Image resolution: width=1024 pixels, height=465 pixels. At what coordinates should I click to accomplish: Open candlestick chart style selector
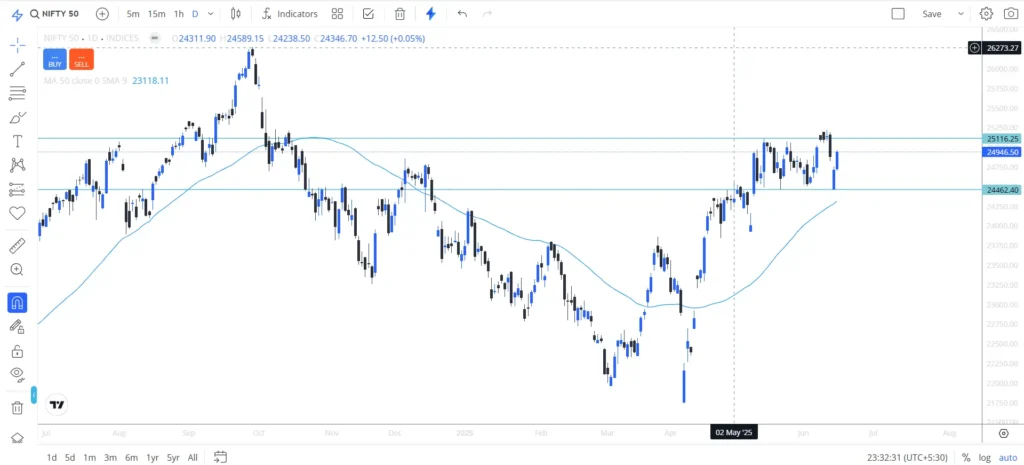click(236, 14)
